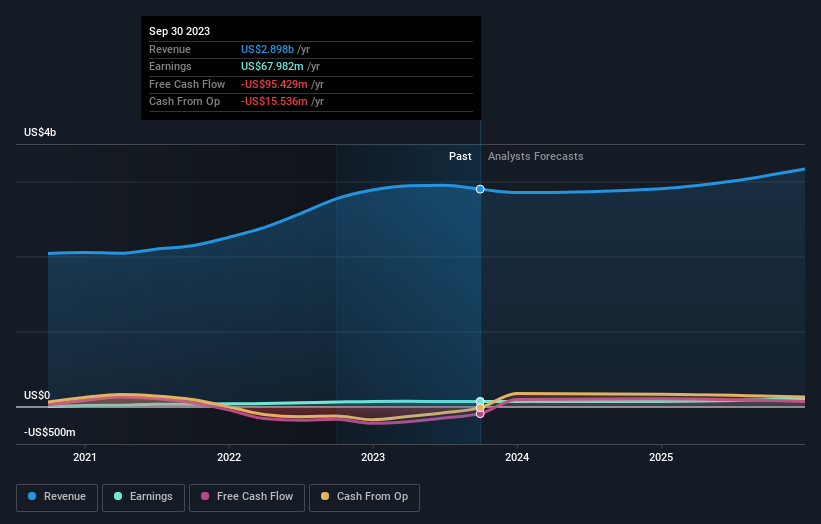Click the Revenue data point marker on the blue line
821x524 pixels.
[x=480, y=189]
